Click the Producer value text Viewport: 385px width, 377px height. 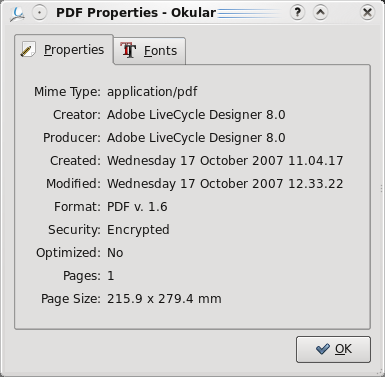point(196,138)
